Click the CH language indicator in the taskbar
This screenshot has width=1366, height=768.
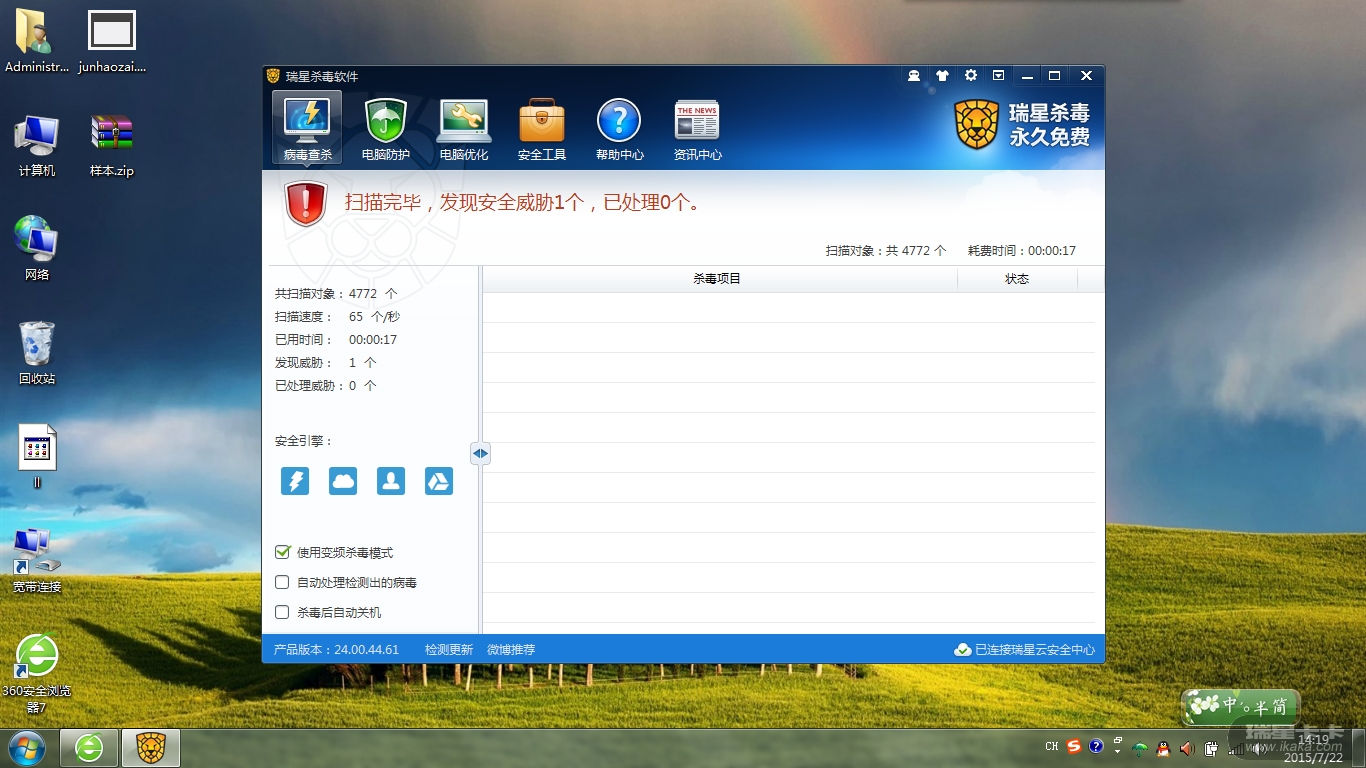[1052, 747]
